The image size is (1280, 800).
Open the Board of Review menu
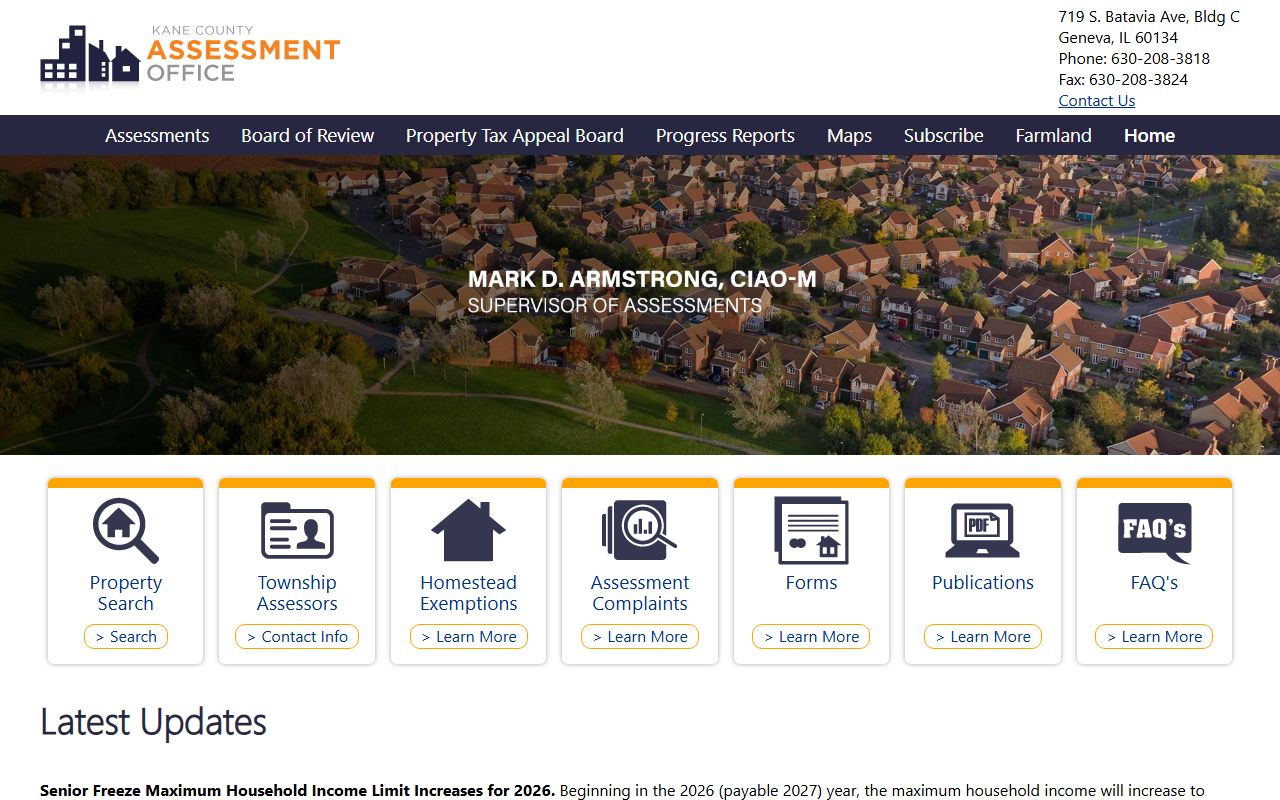click(x=307, y=136)
